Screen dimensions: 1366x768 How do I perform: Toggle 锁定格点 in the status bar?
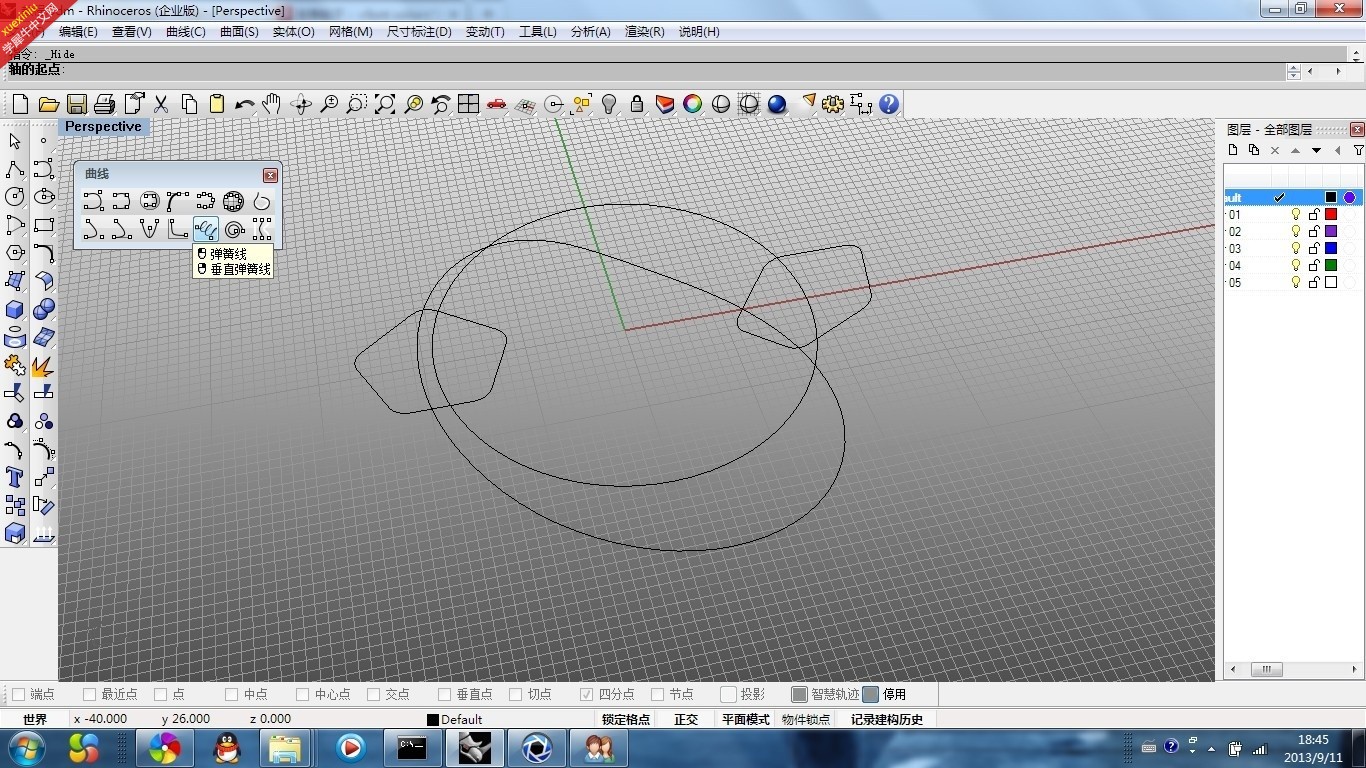[626, 719]
